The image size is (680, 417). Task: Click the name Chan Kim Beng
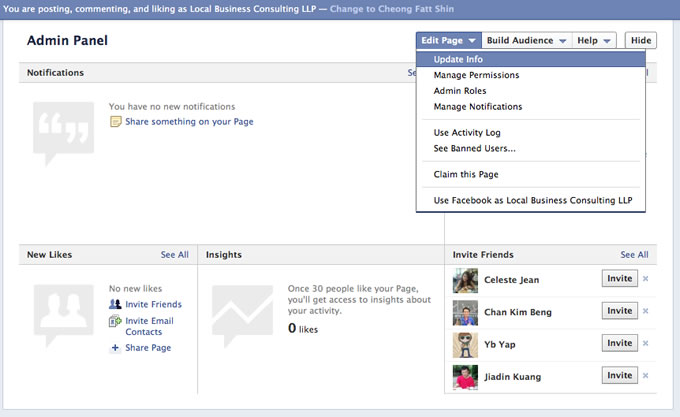(x=518, y=312)
